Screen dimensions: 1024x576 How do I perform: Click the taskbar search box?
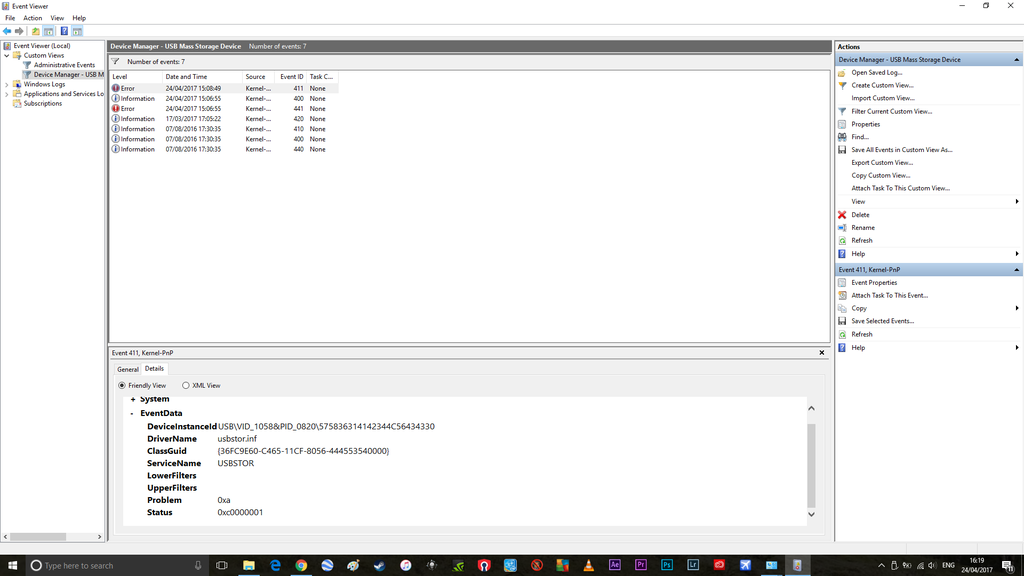click(118, 566)
